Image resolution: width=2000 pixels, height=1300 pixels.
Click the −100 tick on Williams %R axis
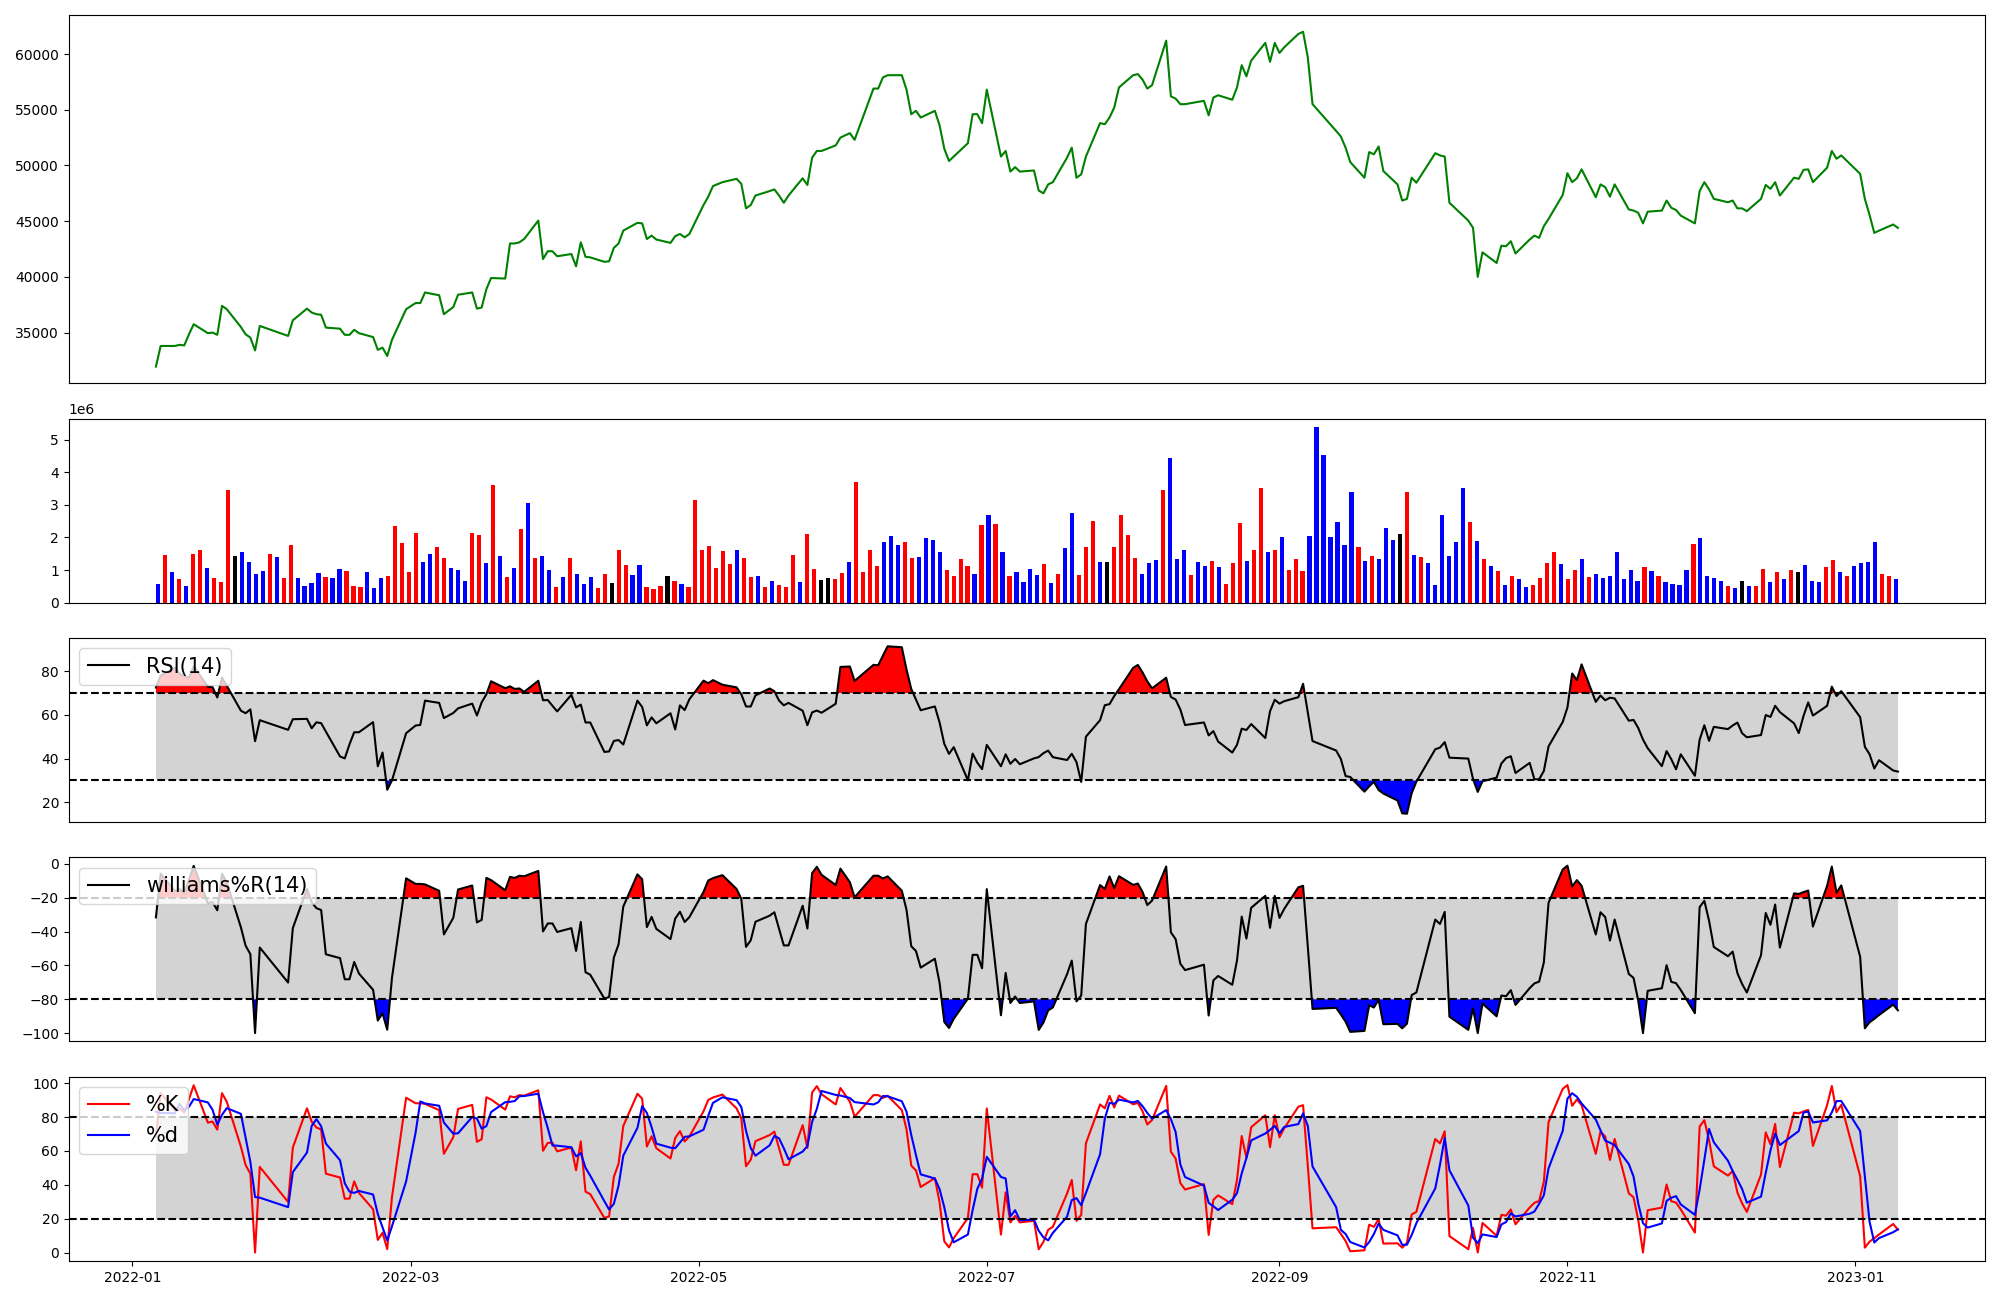click(x=40, y=1033)
